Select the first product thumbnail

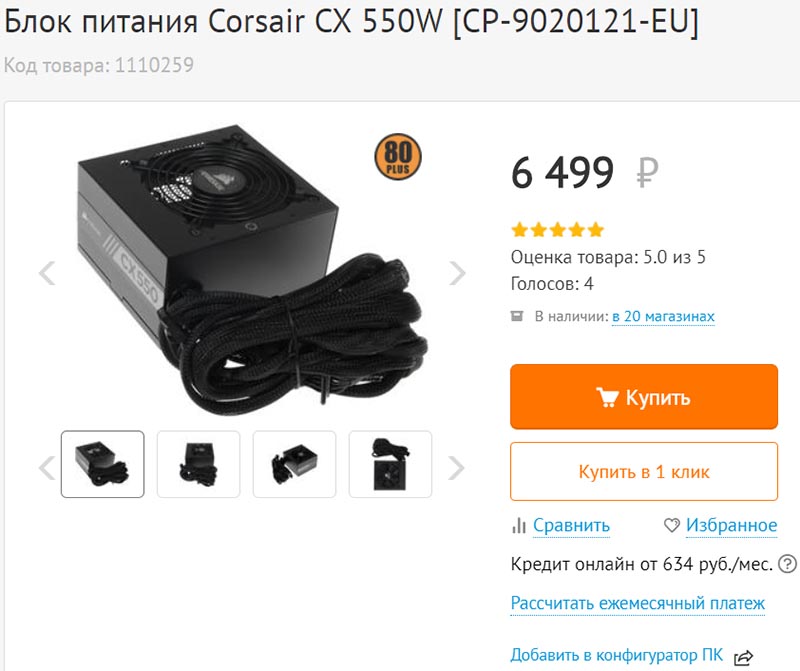tap(103, 464)
